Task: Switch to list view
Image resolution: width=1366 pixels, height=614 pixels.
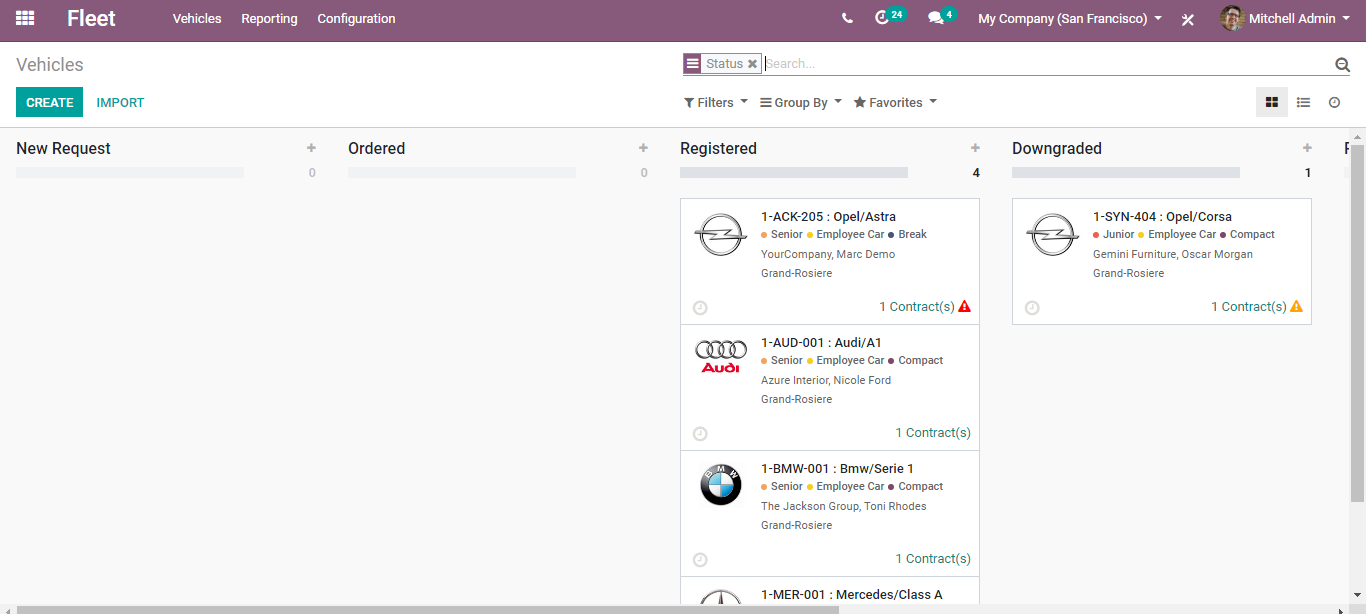Action: point(1303,102)
